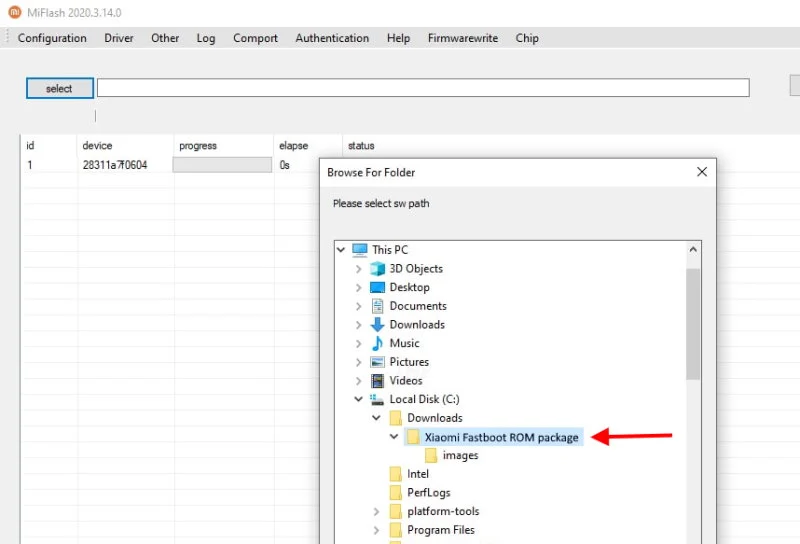The height and width of the screenshot is (544, 800).
Task: Click the Desktop folder icon
Action: pos(378,287)
